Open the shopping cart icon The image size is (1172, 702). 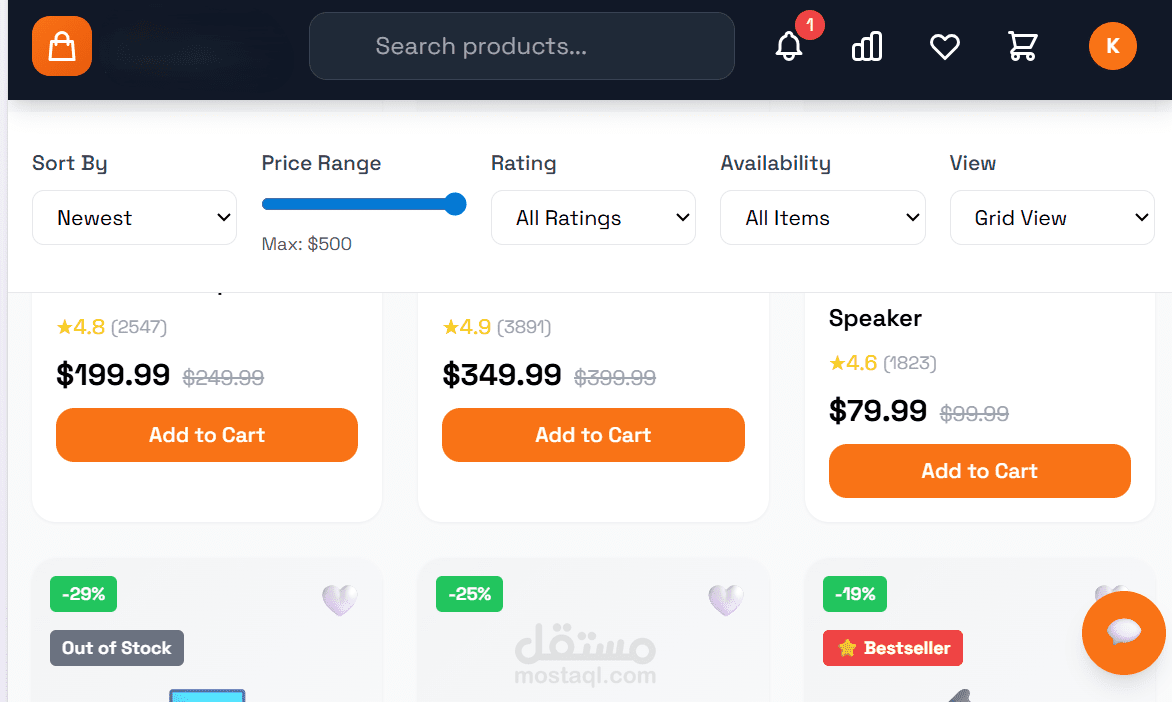1022,46
